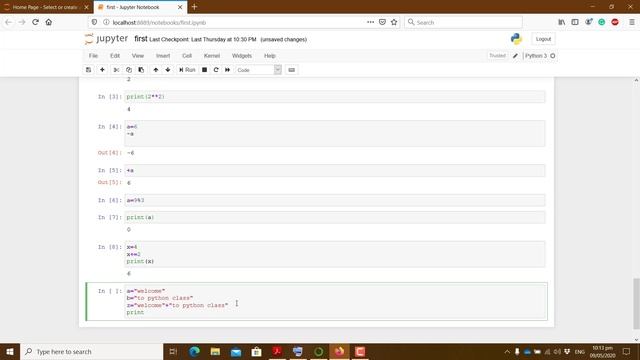This screenshot has height=360, width=640.
Task: Open Task View in the taskbar
Action: (x=173, y=351)
